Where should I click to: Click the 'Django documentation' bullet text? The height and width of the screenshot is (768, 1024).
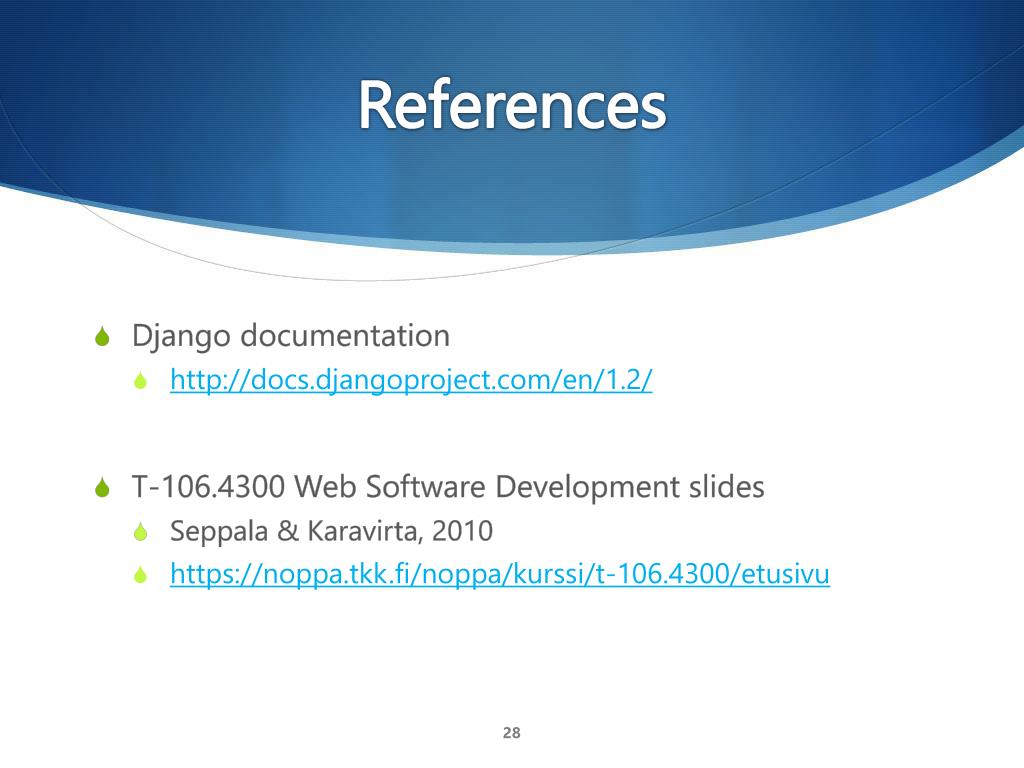pos(291,336)
